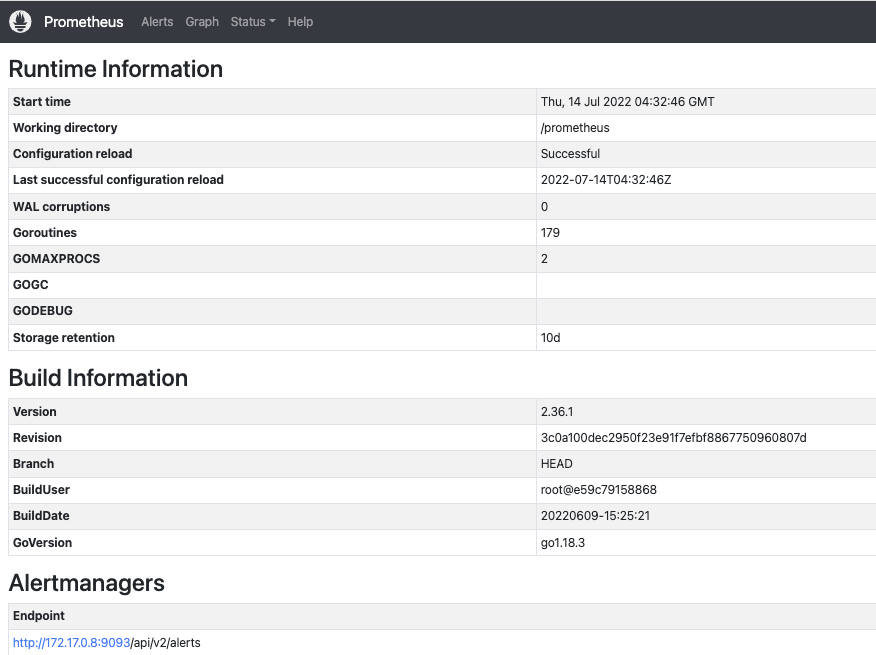This screenshot has height=655, width=876.
Task: Click the 'Alertmanagers' heading
Action: pyautogui.click(x=87, y=583)
